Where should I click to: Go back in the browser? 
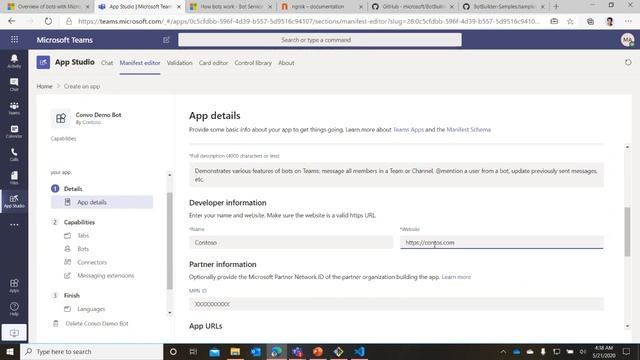(11, 21)
